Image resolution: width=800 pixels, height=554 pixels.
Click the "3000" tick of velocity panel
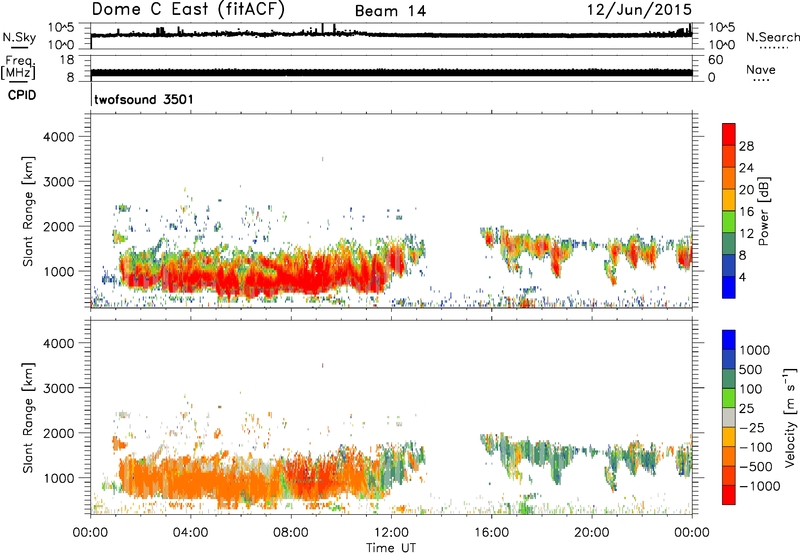pos(59,388)
